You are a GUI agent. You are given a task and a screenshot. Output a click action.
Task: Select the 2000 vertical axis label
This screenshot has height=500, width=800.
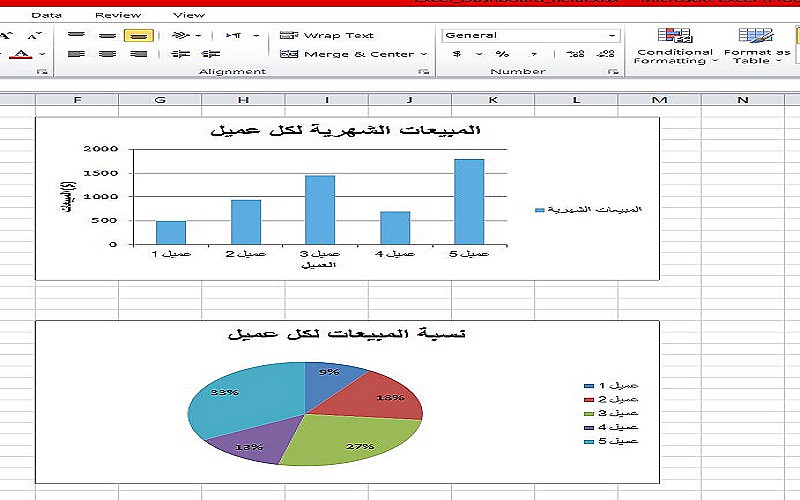coord(101,149)
